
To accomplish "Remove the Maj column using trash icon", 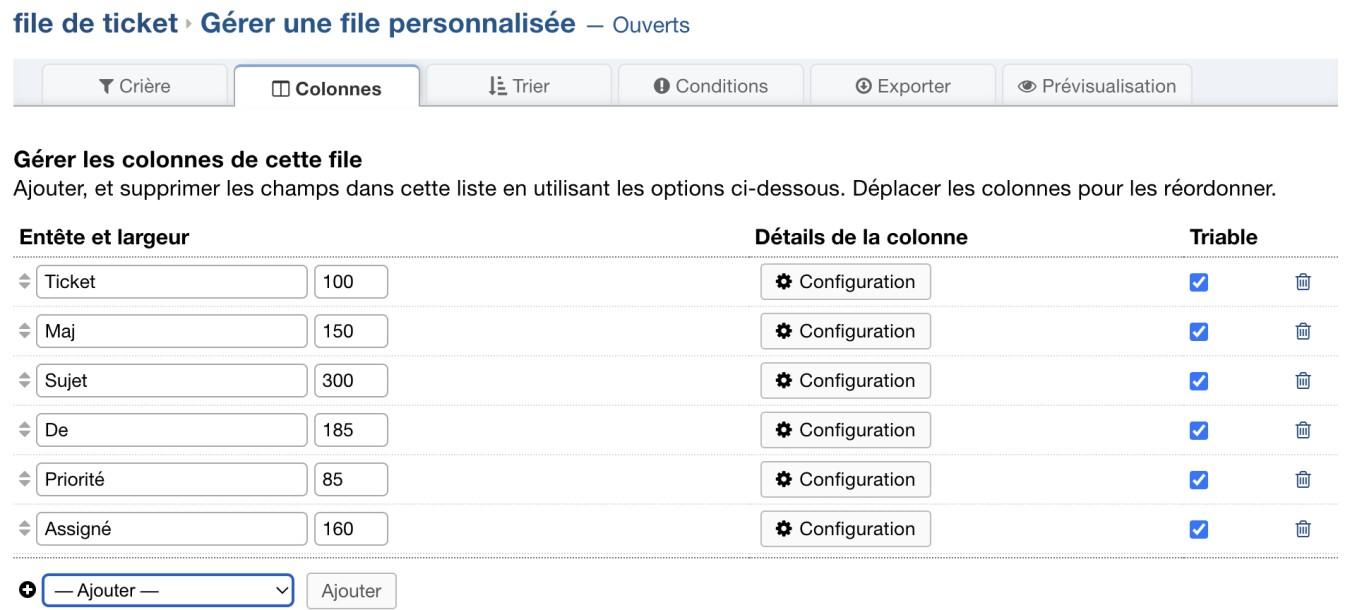I will tap(1303, 331).
